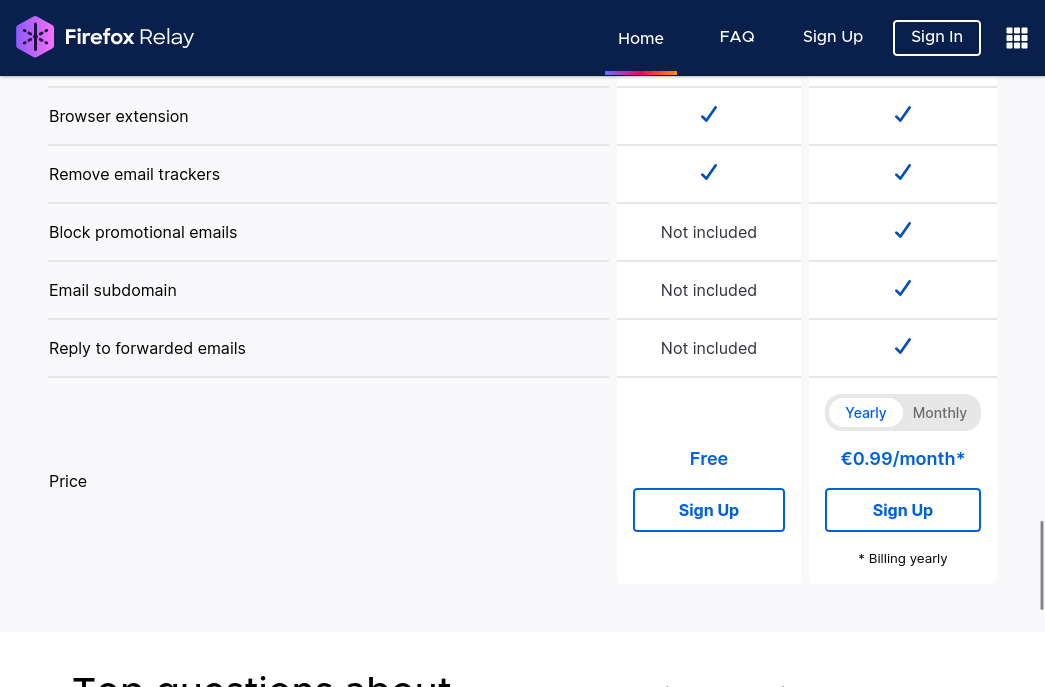Click the free plan checkmark for Browser extension

coord(709,114)
